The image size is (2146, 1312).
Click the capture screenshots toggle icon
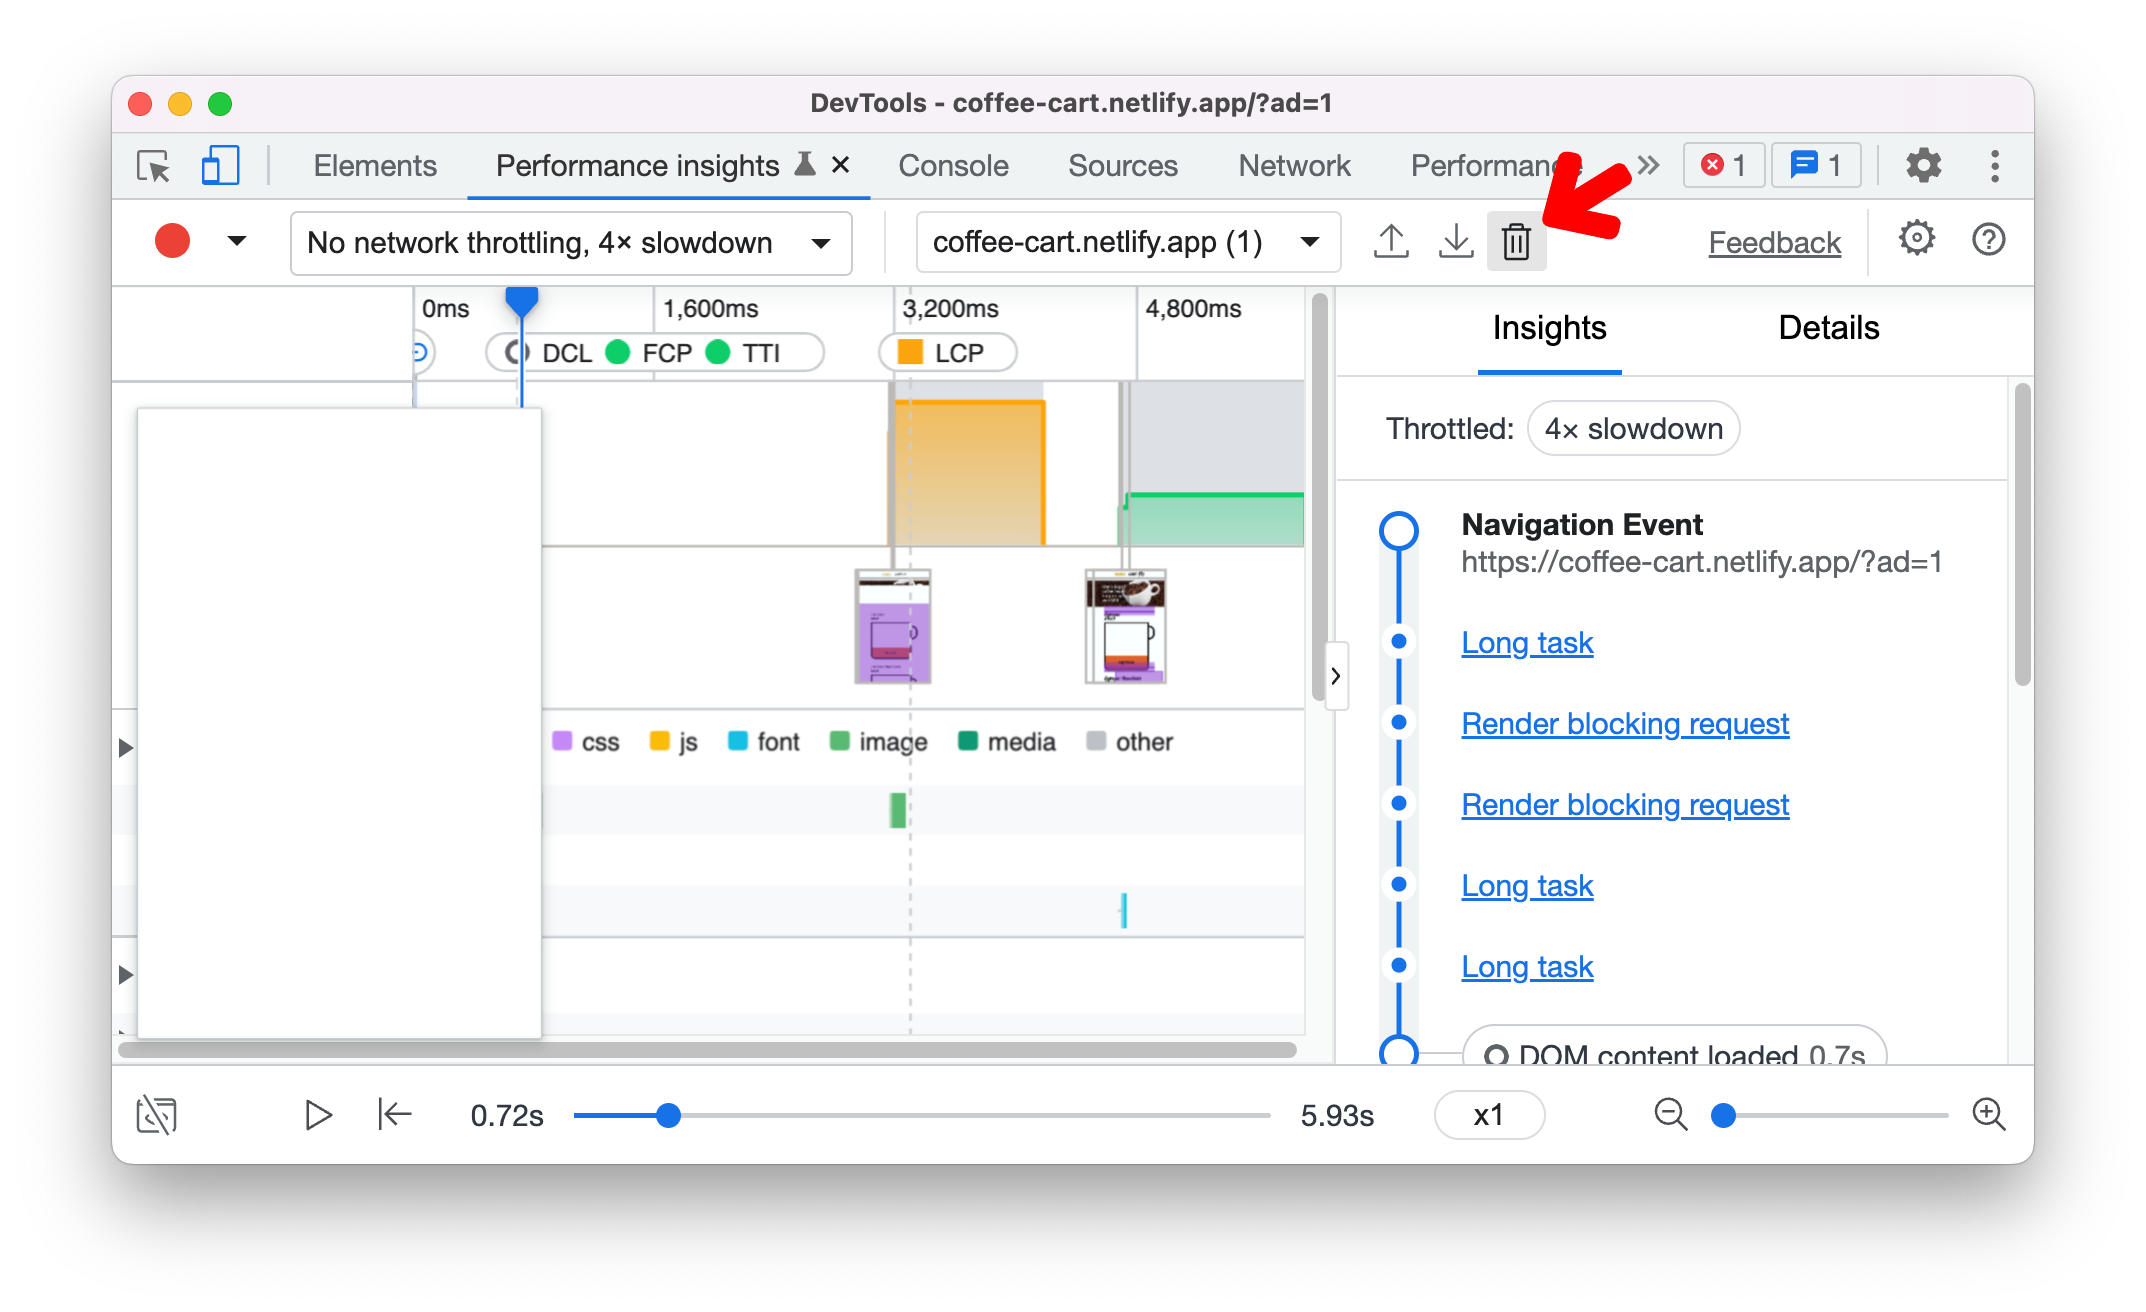[x=158, y=1114]
